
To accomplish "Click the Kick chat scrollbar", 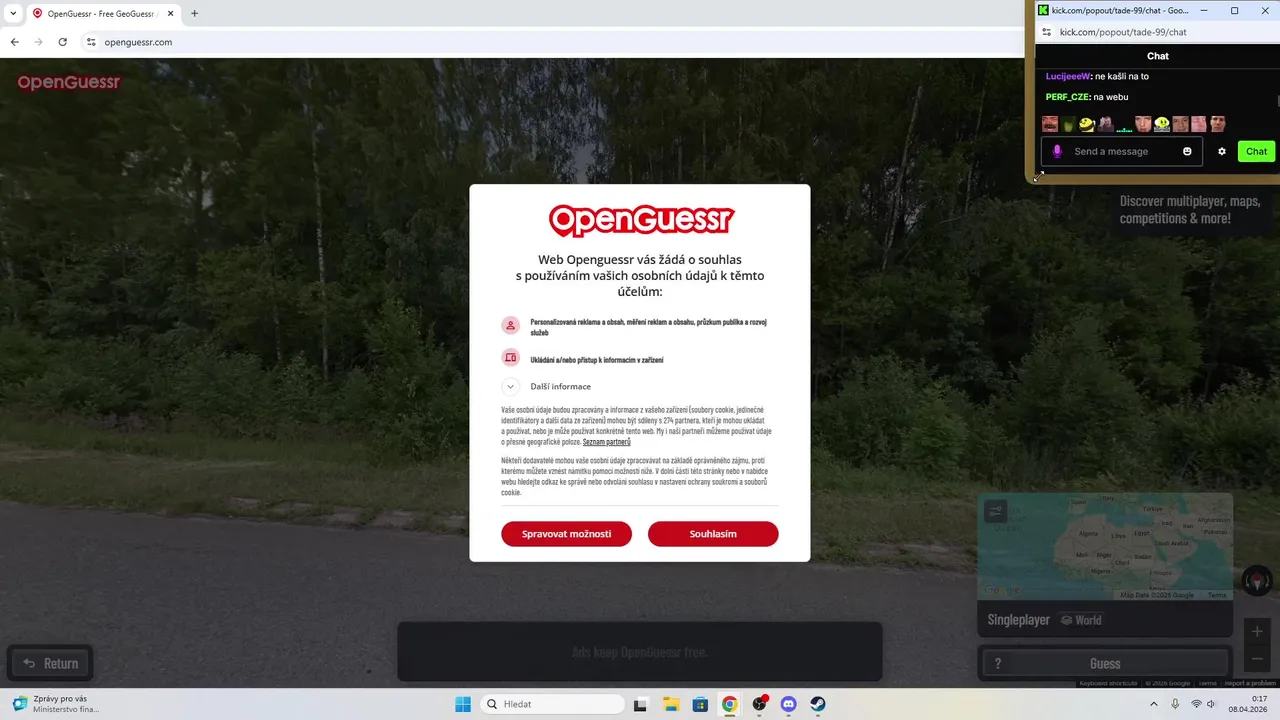I will click(x=1278, y=100).
